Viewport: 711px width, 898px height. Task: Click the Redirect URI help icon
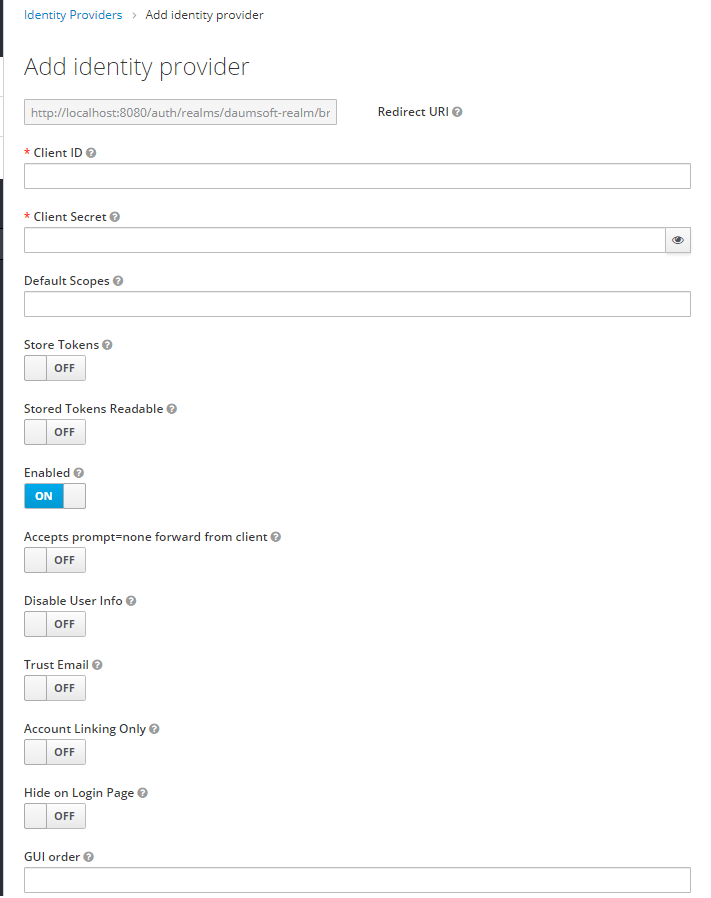coord(458,112)
